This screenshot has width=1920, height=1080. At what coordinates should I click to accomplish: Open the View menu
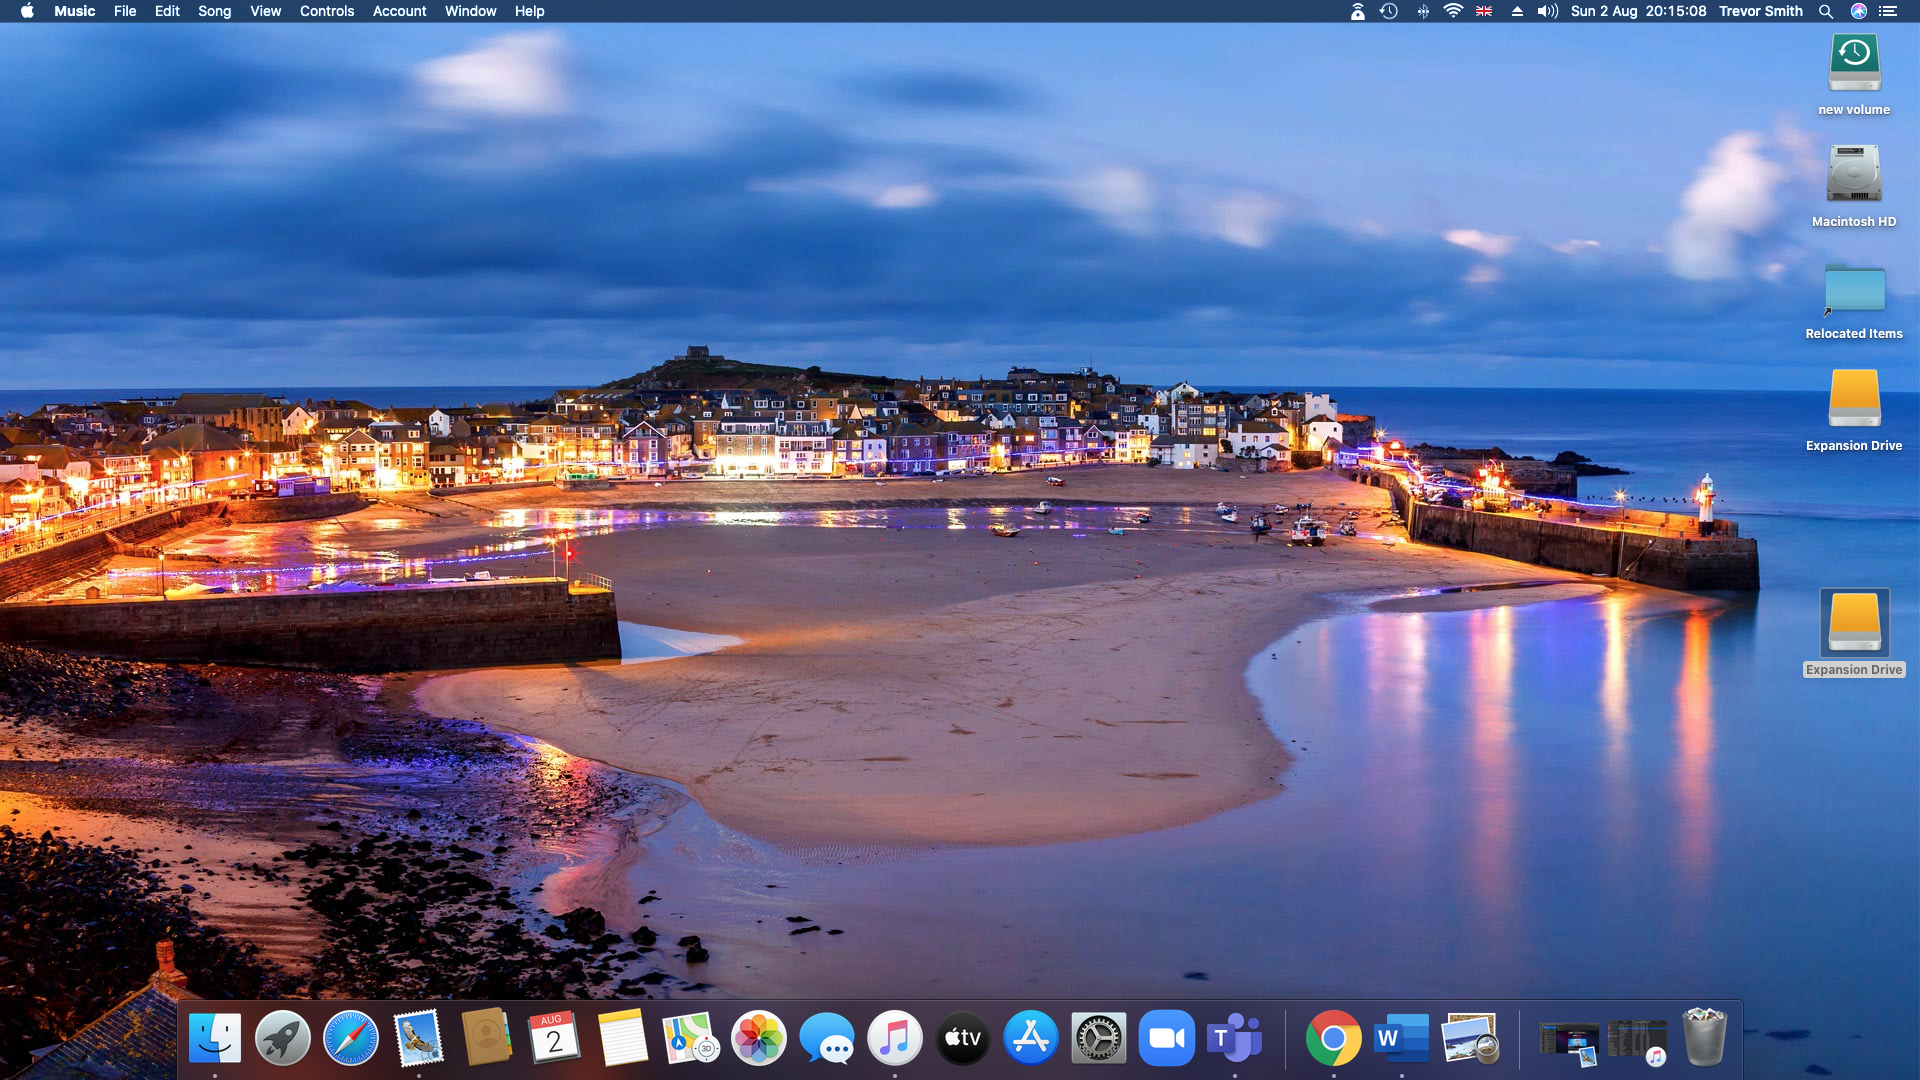[x=265, y=11]
